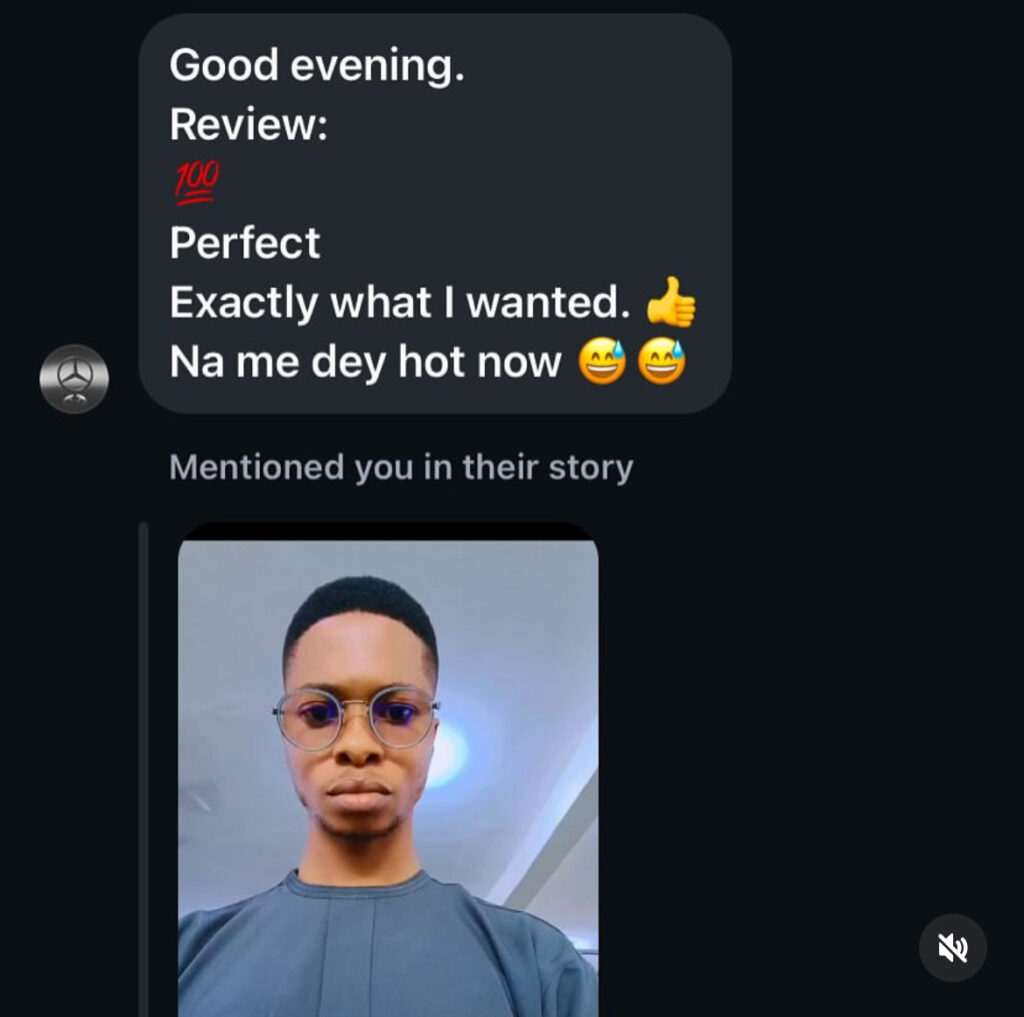The width and height of the screenshot is (1024, 1017).
Task: Open the Mercedes logo profile avatar
Action: tap(74, 379)
